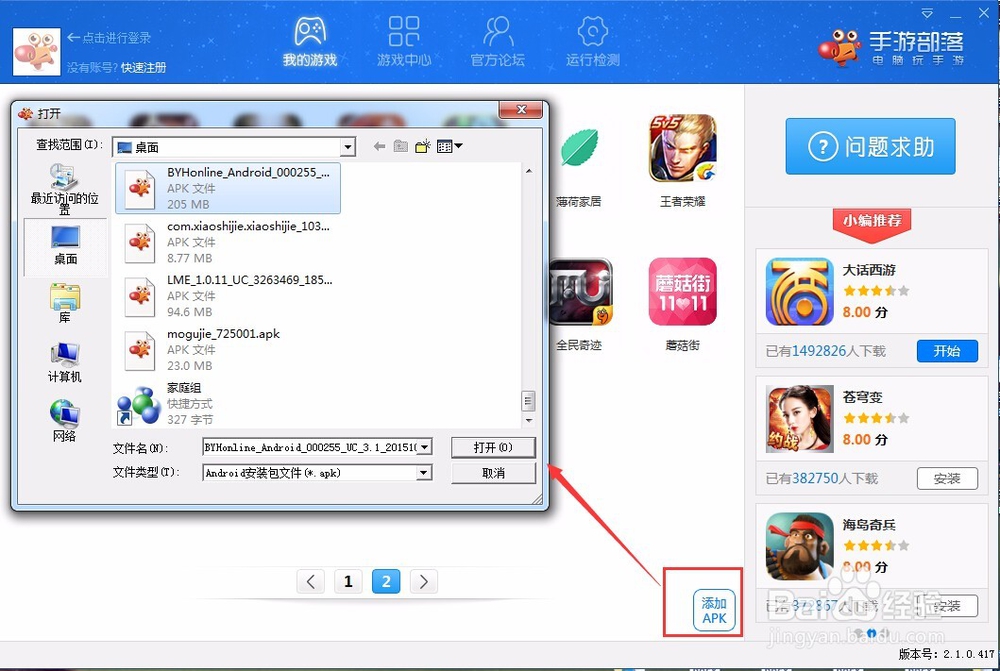Go to previous page arrow

point(311,582)
